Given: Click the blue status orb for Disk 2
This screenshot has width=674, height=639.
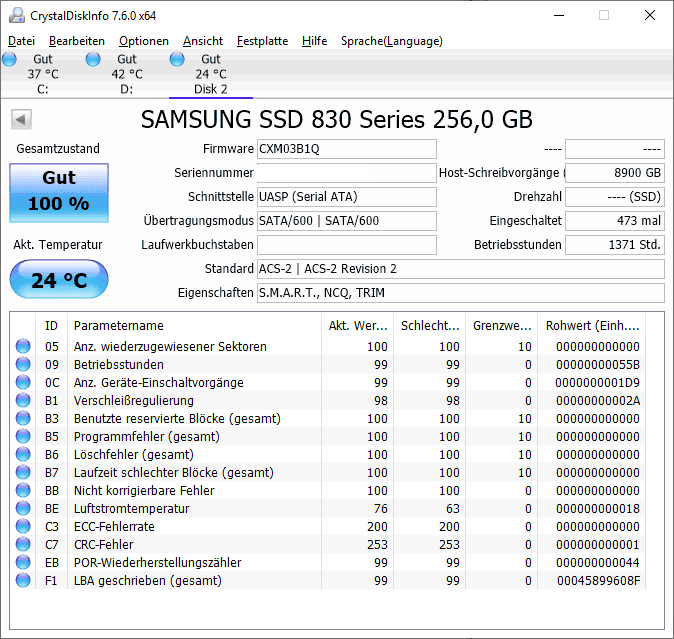Looking at the screenshot, I should point(177,59).
